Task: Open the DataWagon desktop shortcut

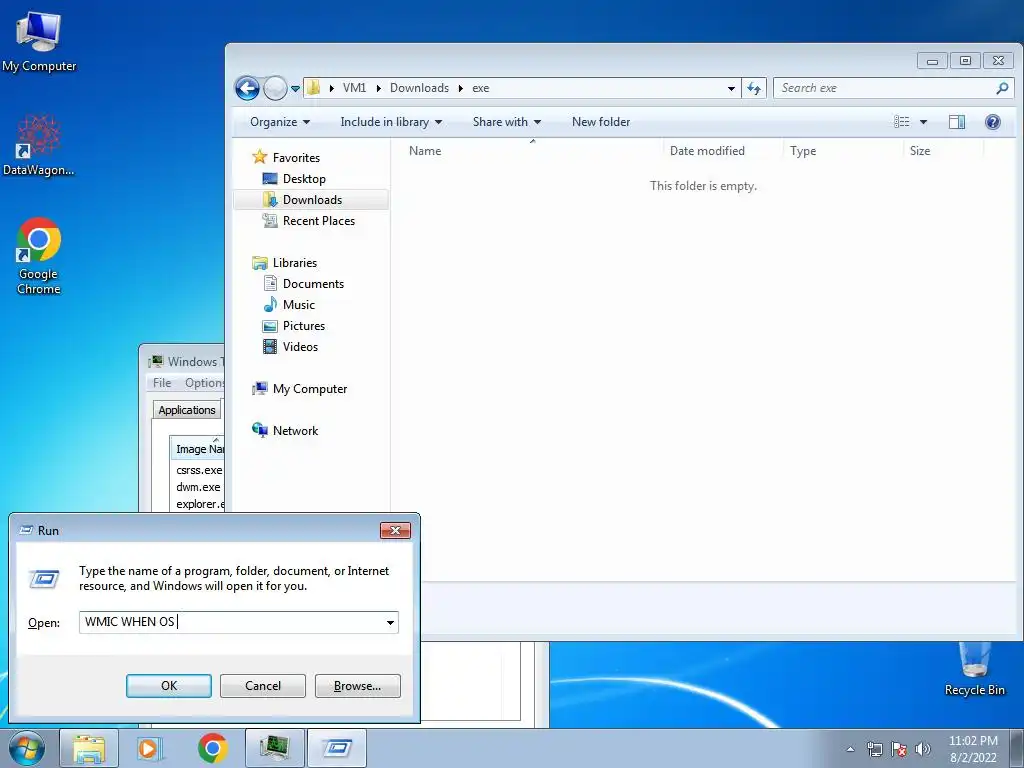Action: (x=38, y=145)
